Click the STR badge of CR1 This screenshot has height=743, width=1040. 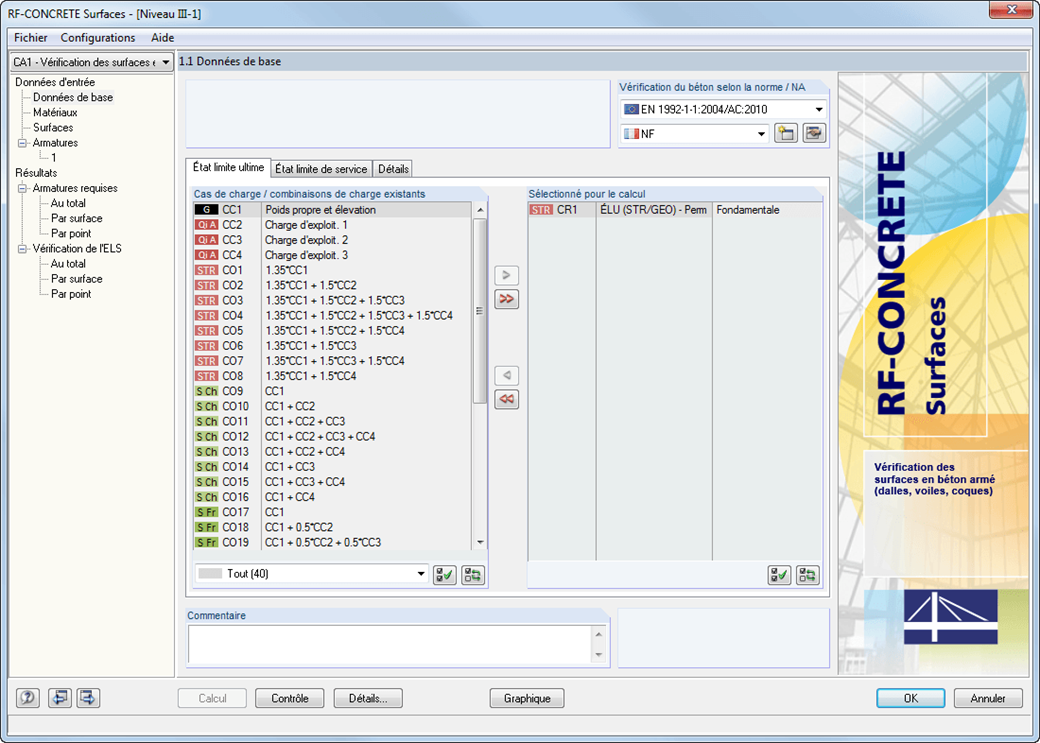coord(541,210)
